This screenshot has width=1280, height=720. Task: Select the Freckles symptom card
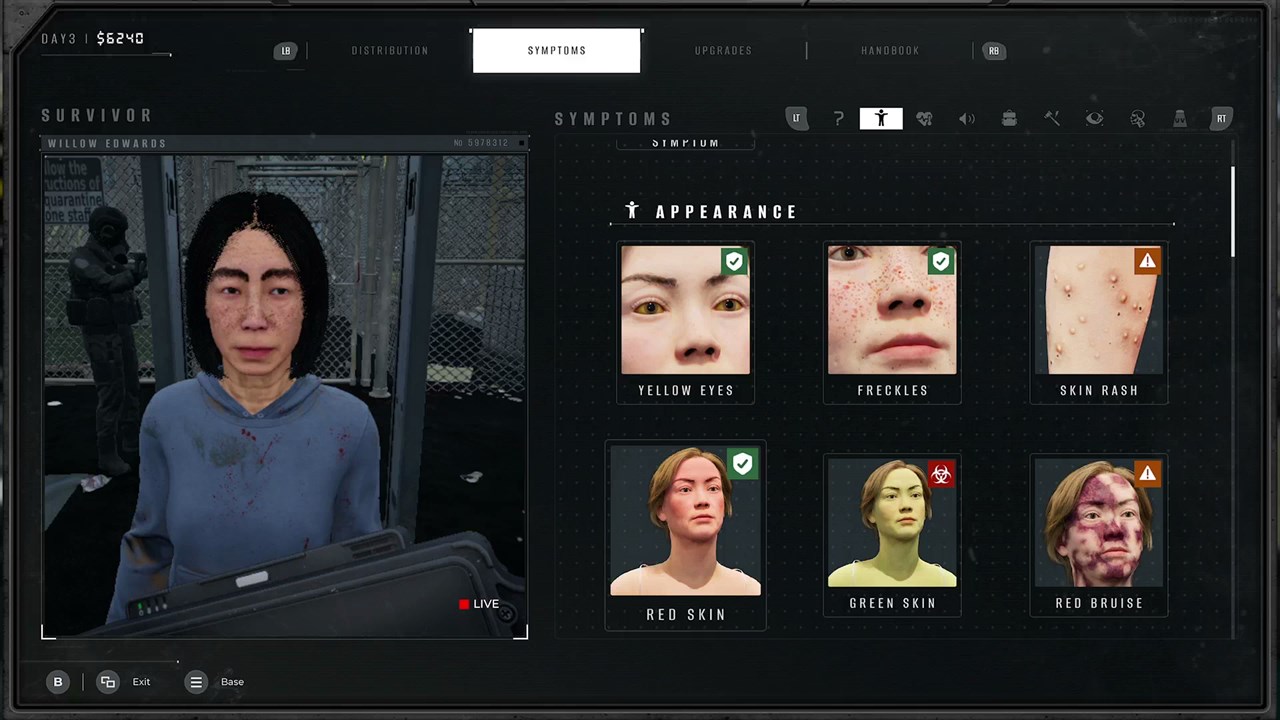[892, 323]
